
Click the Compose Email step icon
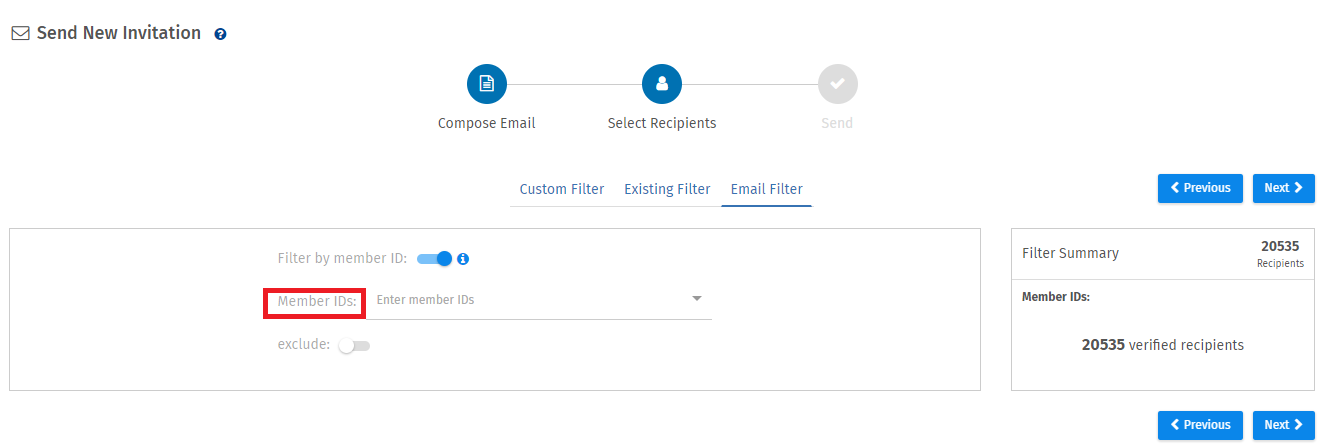487,84
